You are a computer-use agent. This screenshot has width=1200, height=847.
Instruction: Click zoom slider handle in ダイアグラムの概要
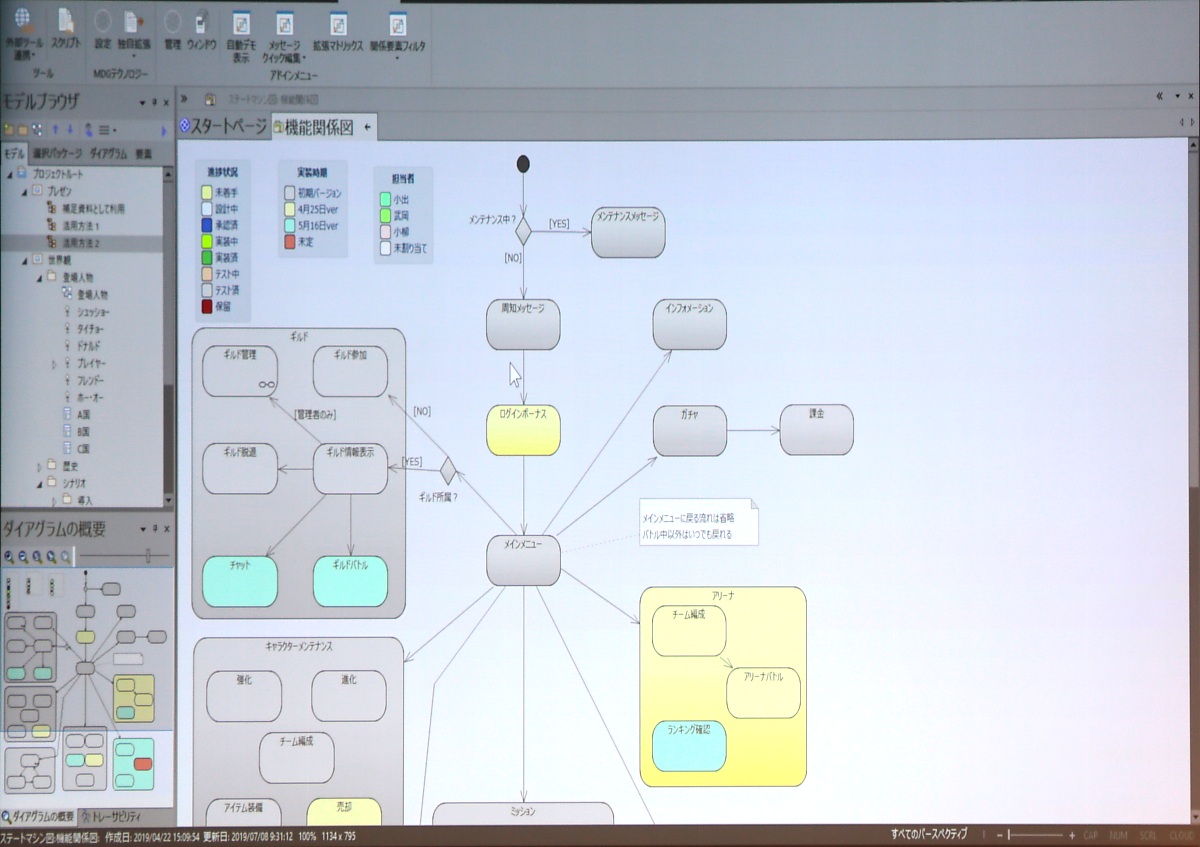[x=149, y=556]
